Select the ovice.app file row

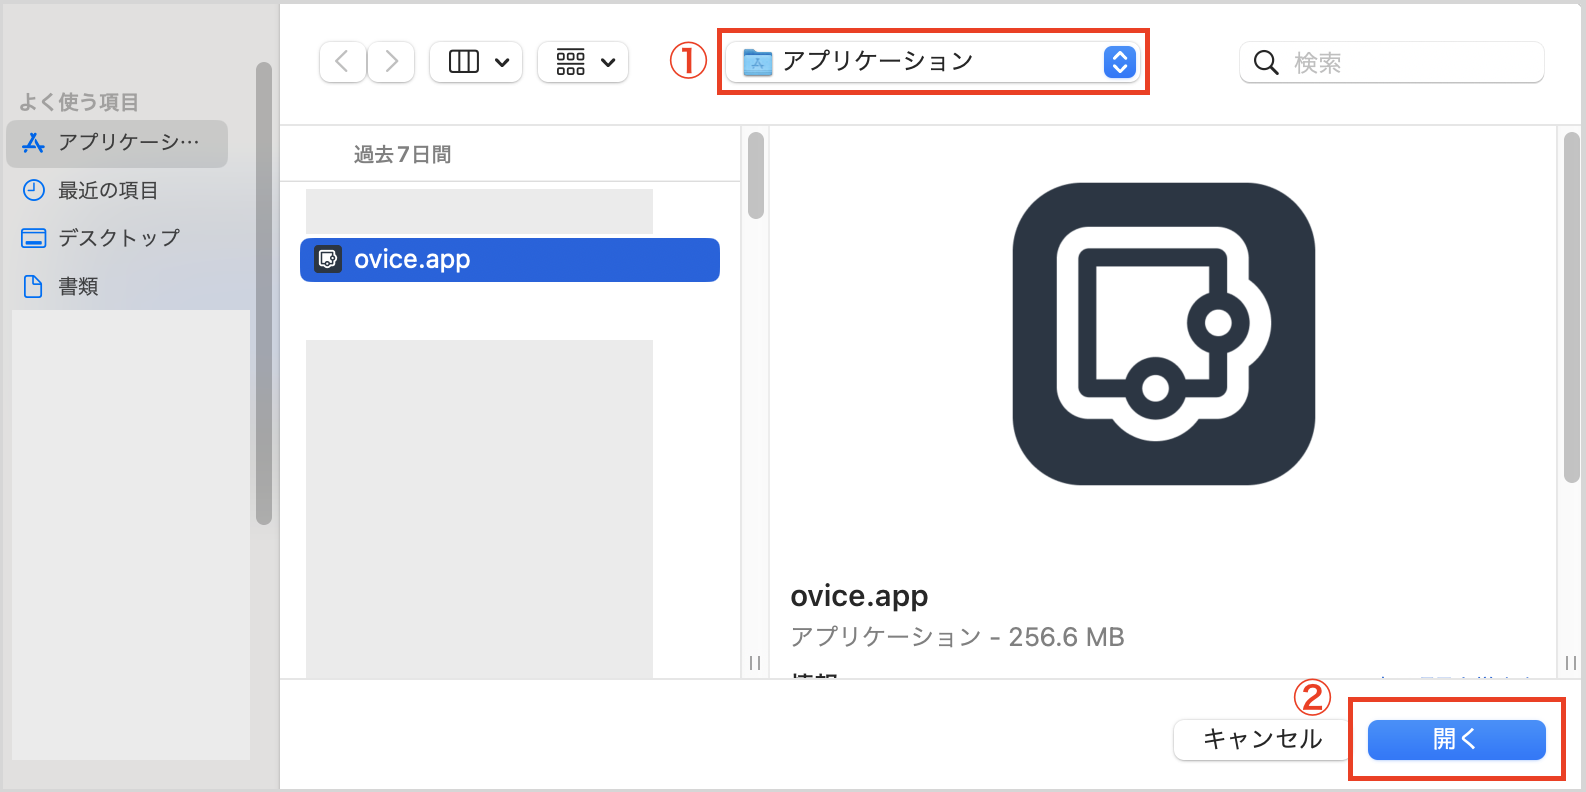pos(510,260)
